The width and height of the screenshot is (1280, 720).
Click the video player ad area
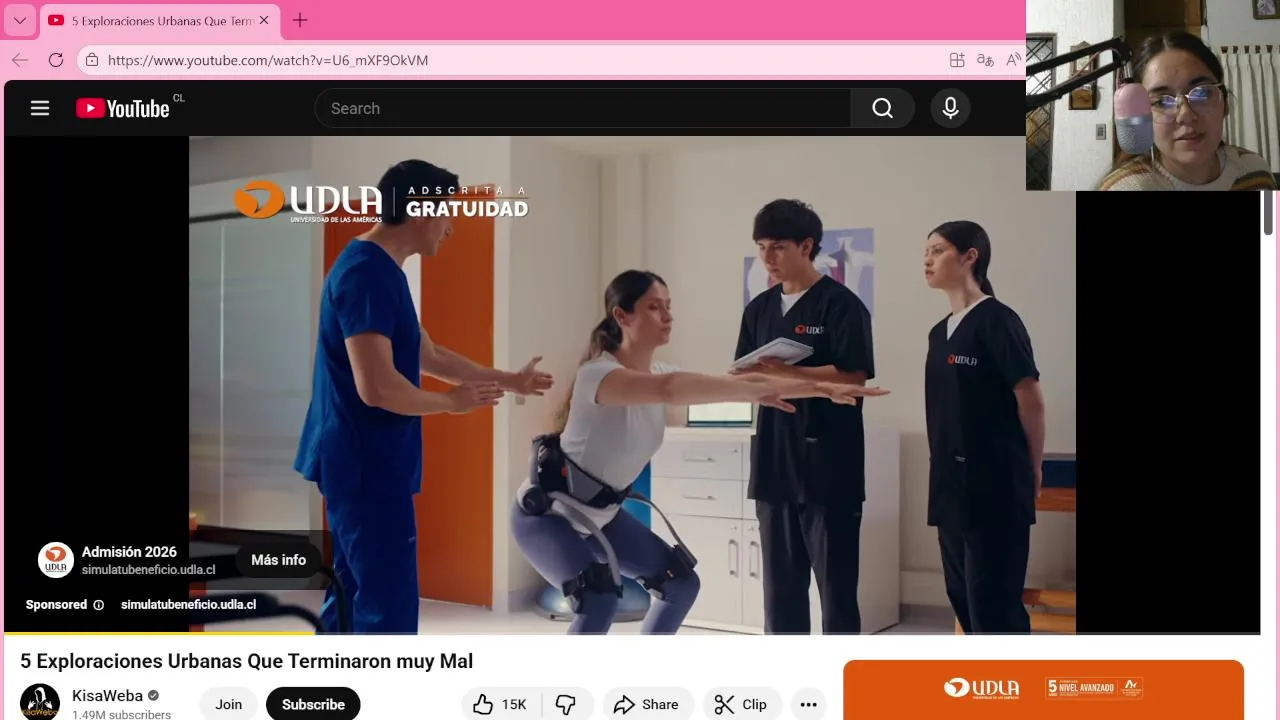tap(632, 385)
